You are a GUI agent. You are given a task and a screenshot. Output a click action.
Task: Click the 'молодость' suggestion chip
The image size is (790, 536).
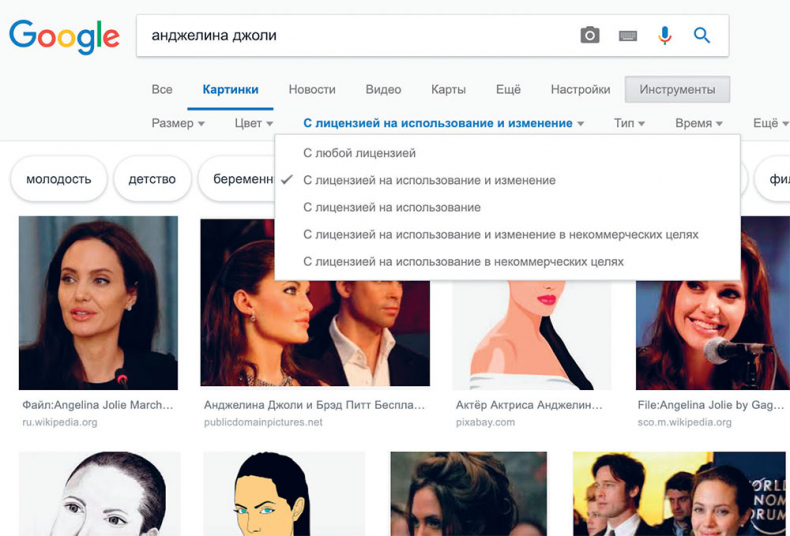pyautogui.click(x=58, y=179)
